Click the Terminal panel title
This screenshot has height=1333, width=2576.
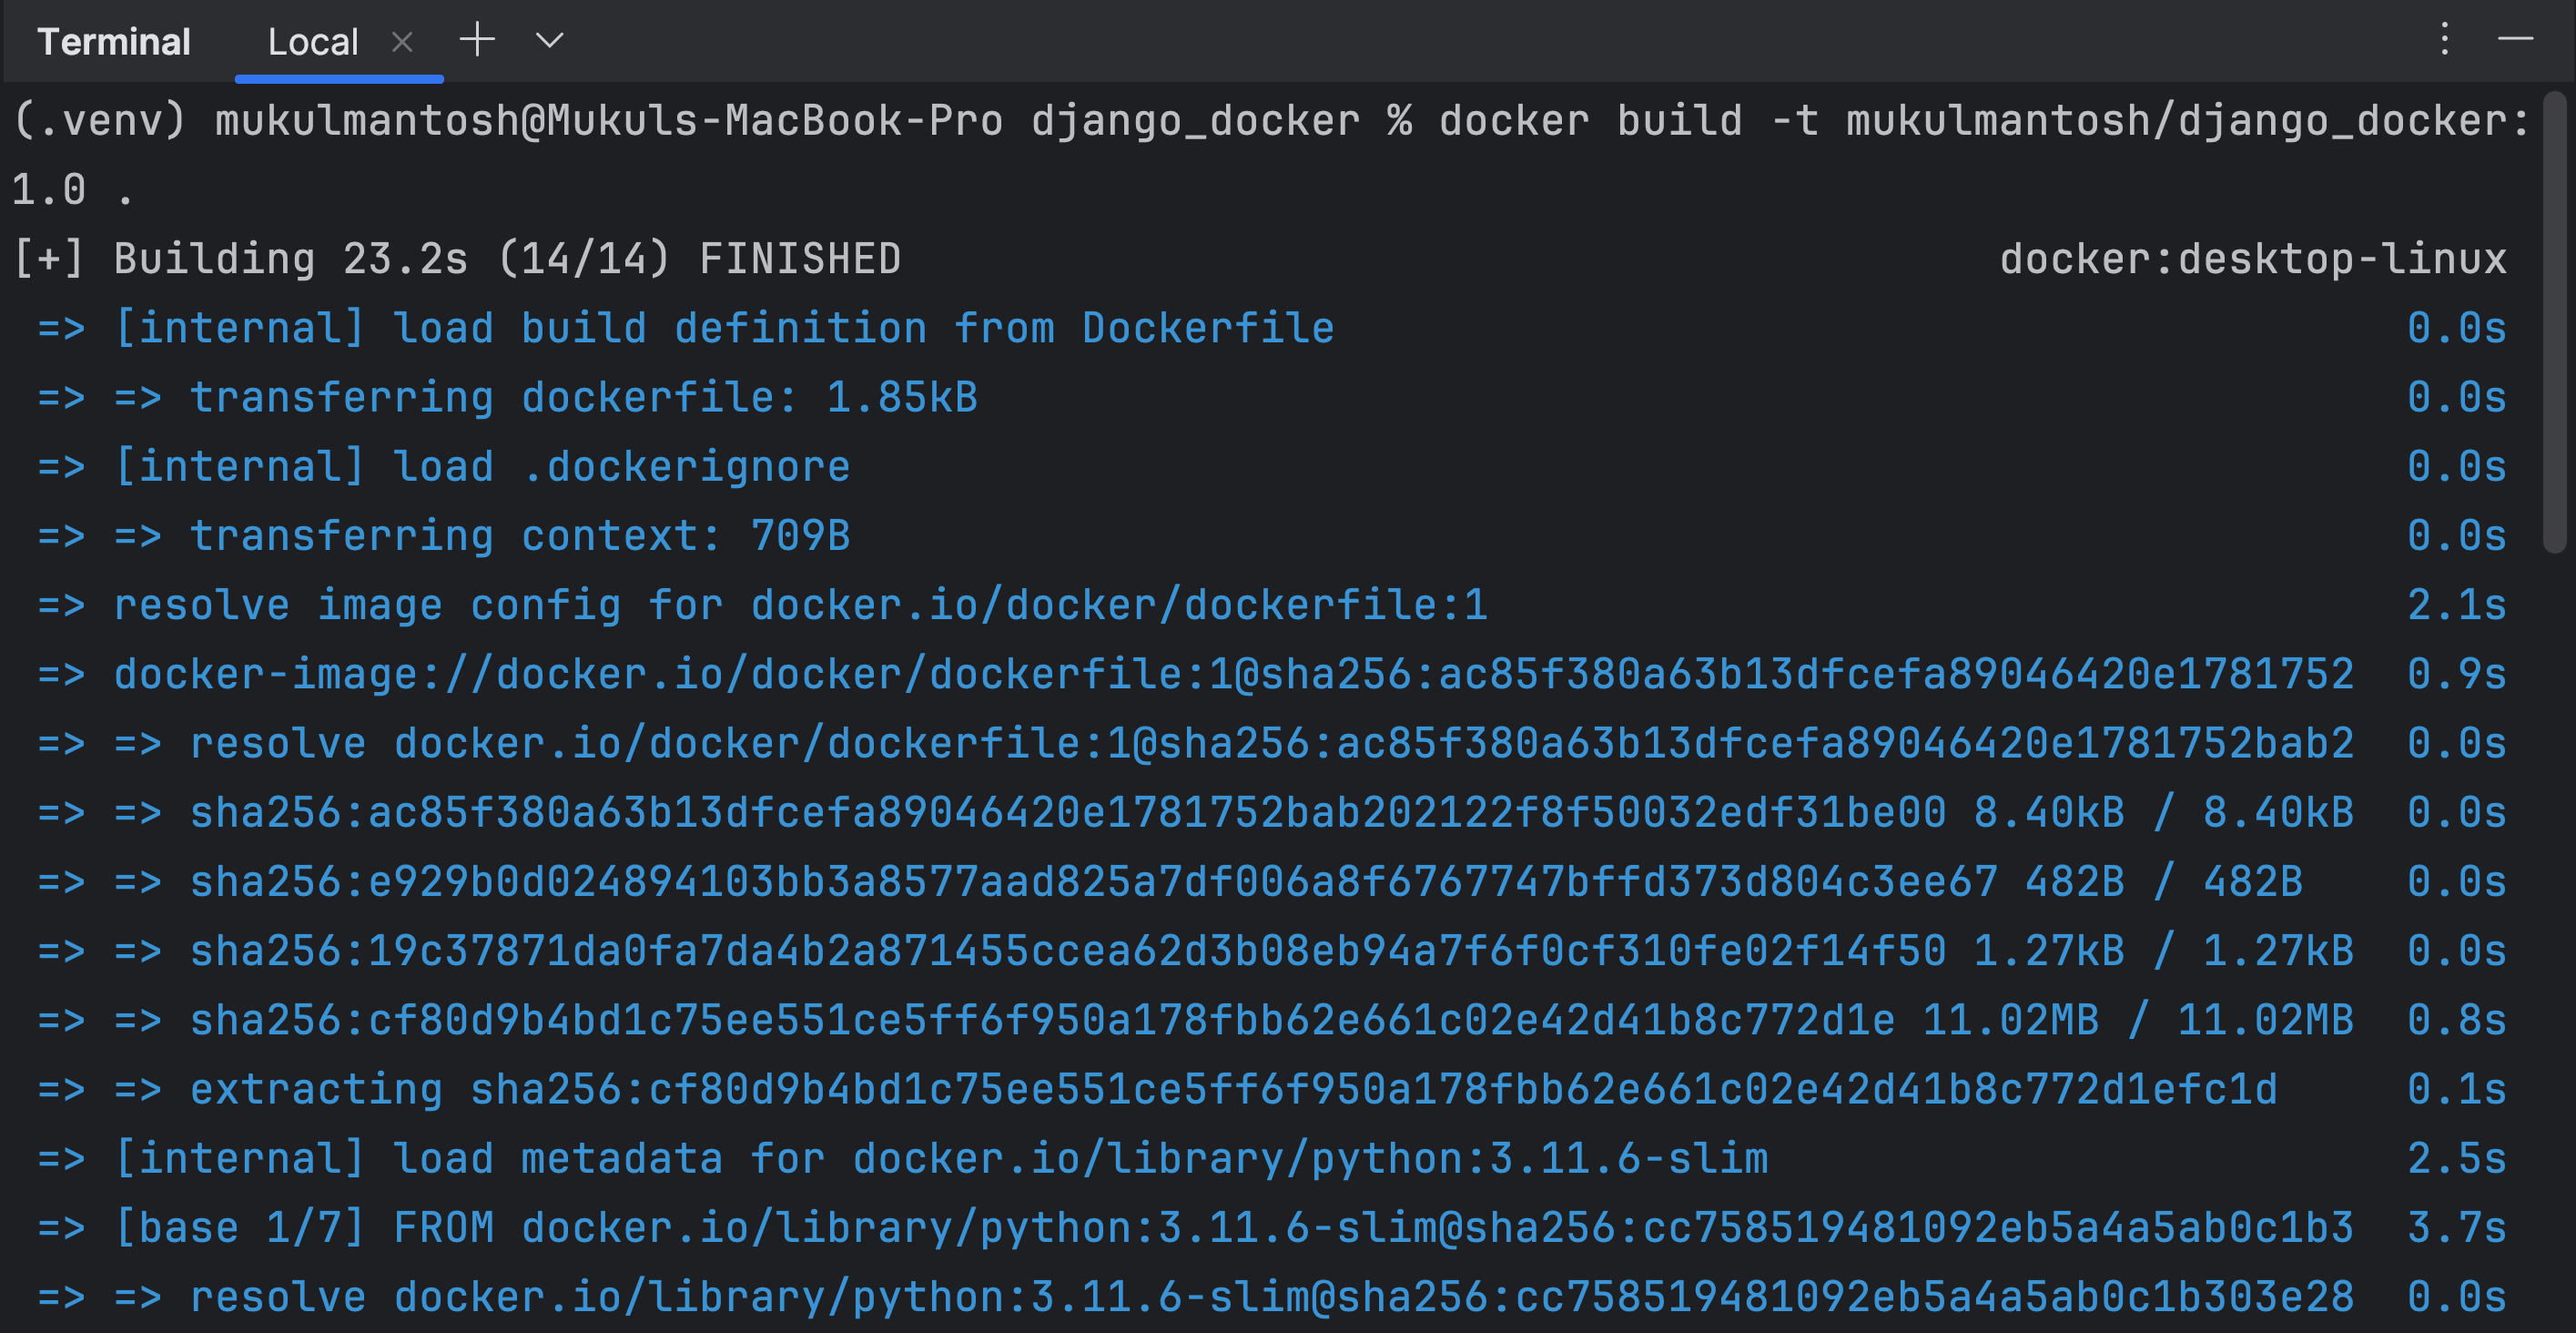point(114,42)
